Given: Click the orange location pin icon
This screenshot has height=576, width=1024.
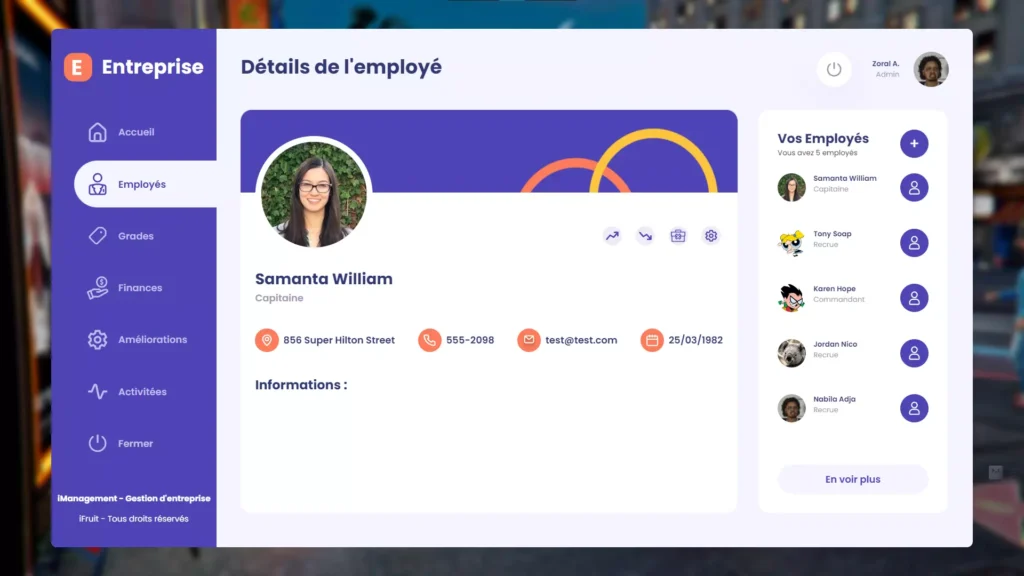Looking at the screenshot, I should pyautogui.click(x=266, y=340).
